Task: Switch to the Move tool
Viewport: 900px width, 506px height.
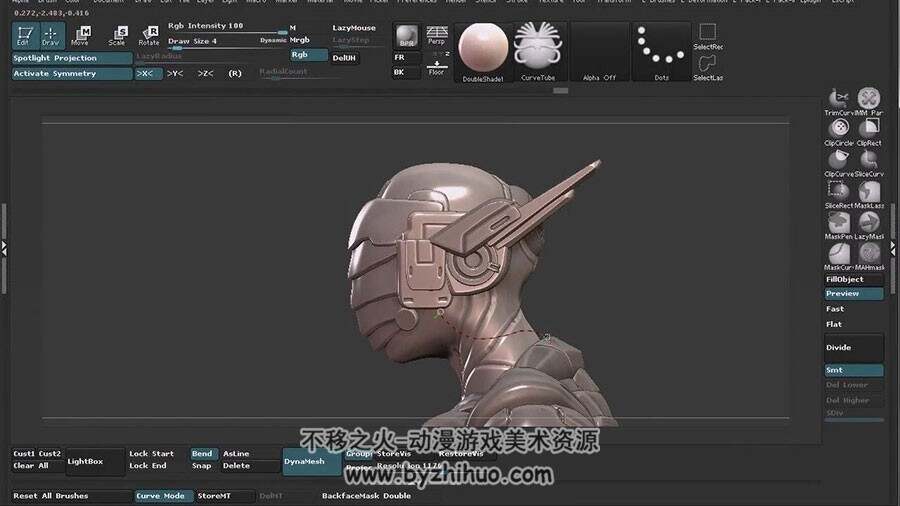Action: point(80,36)
